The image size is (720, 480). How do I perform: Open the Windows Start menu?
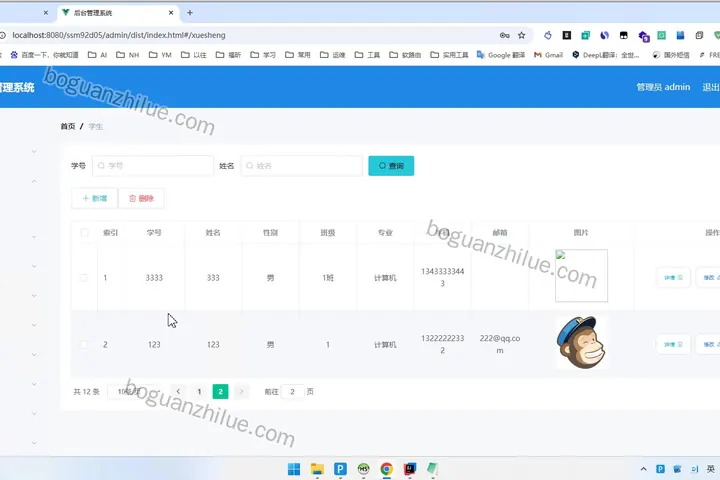pyautogui.click(x=294, y=469)
